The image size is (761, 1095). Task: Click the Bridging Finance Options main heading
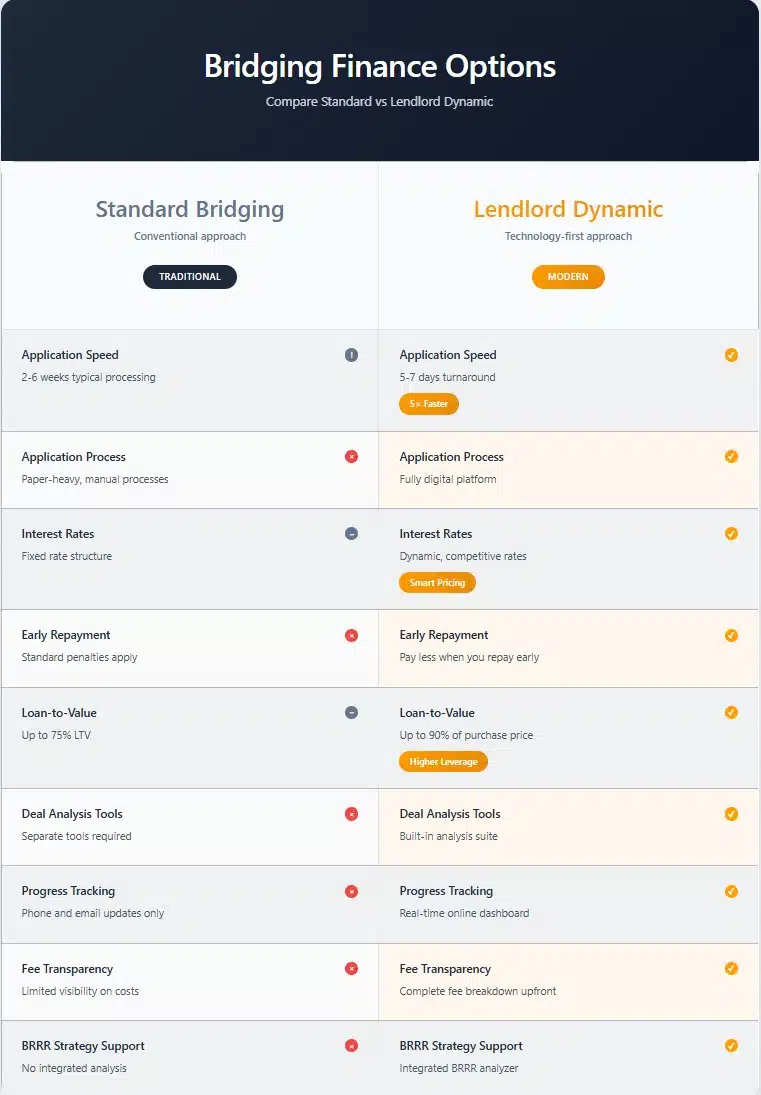click(x=380, y=66)
